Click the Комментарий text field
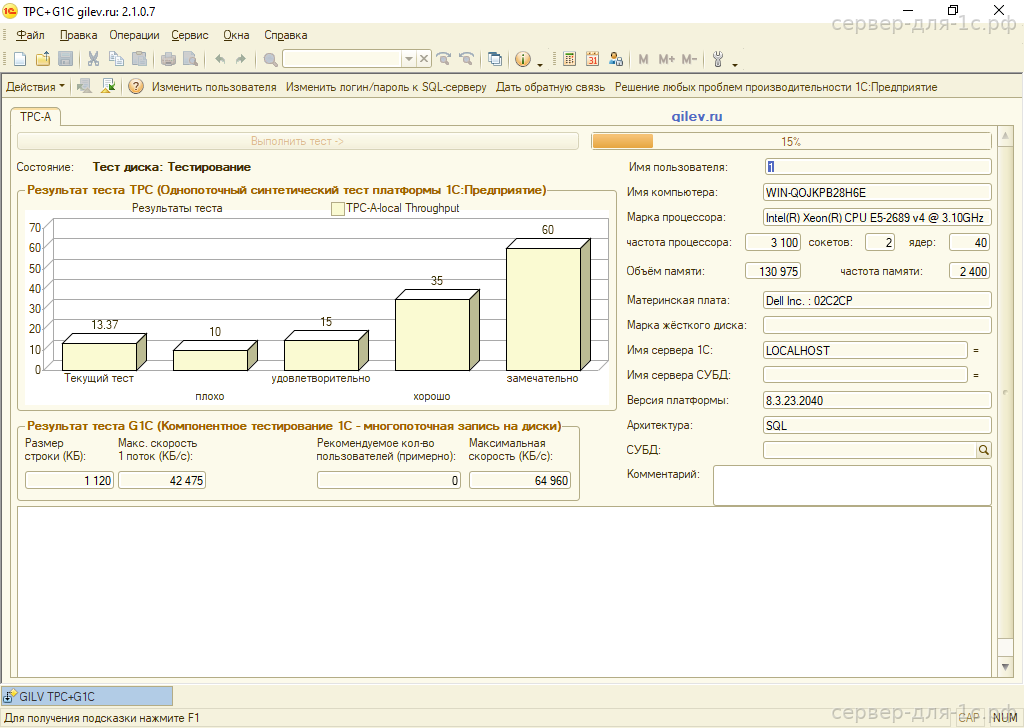 [x=852, y=485]
